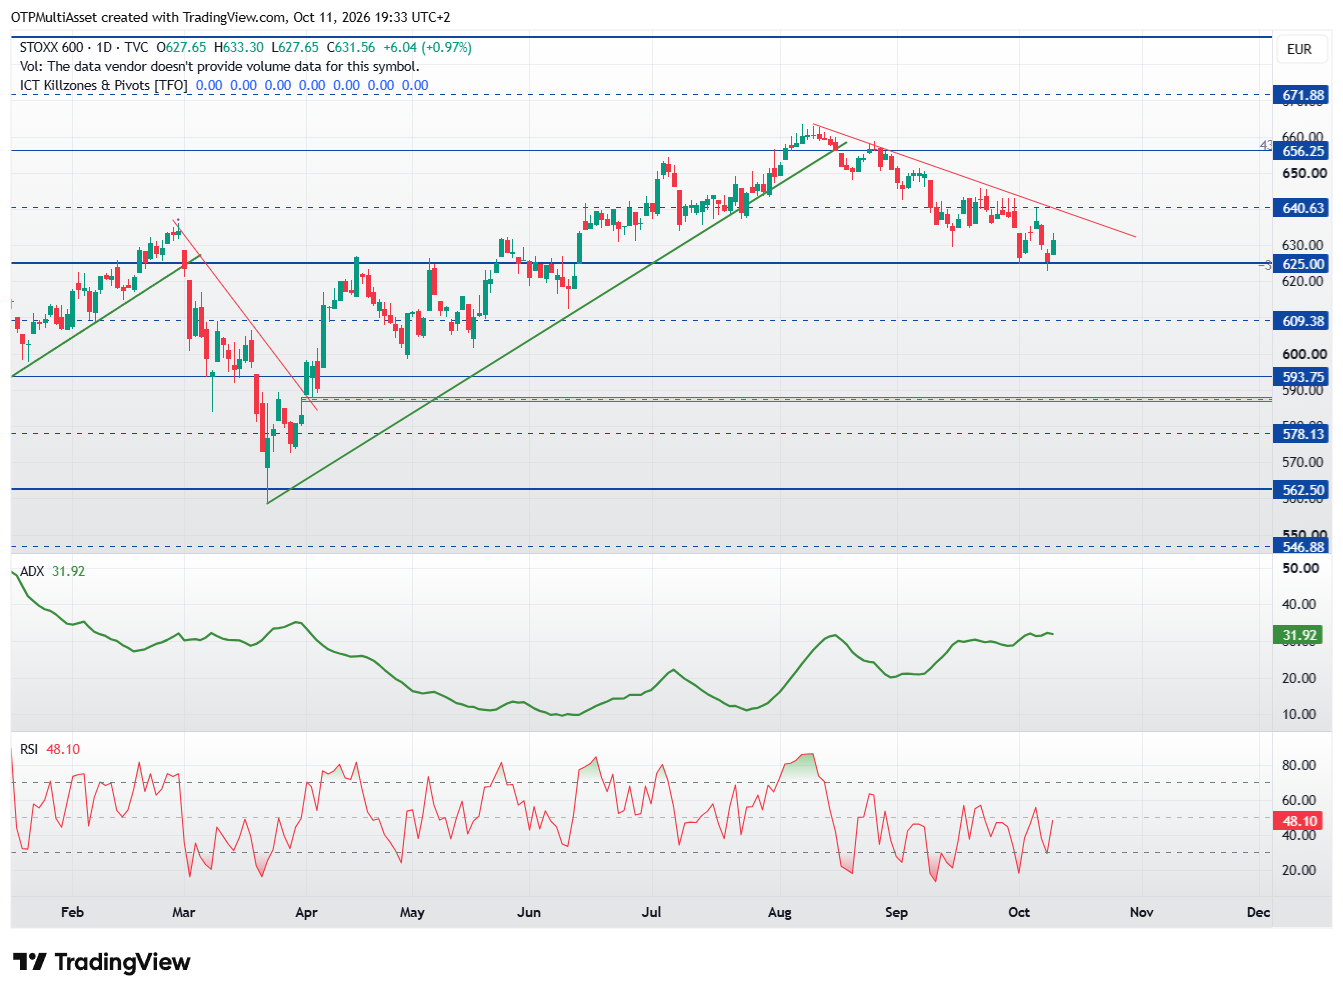The image size is (1343, 996).
Task: Click the 656.25 pivot price label
Action: pyautogui.click(x=1302, y=151)
